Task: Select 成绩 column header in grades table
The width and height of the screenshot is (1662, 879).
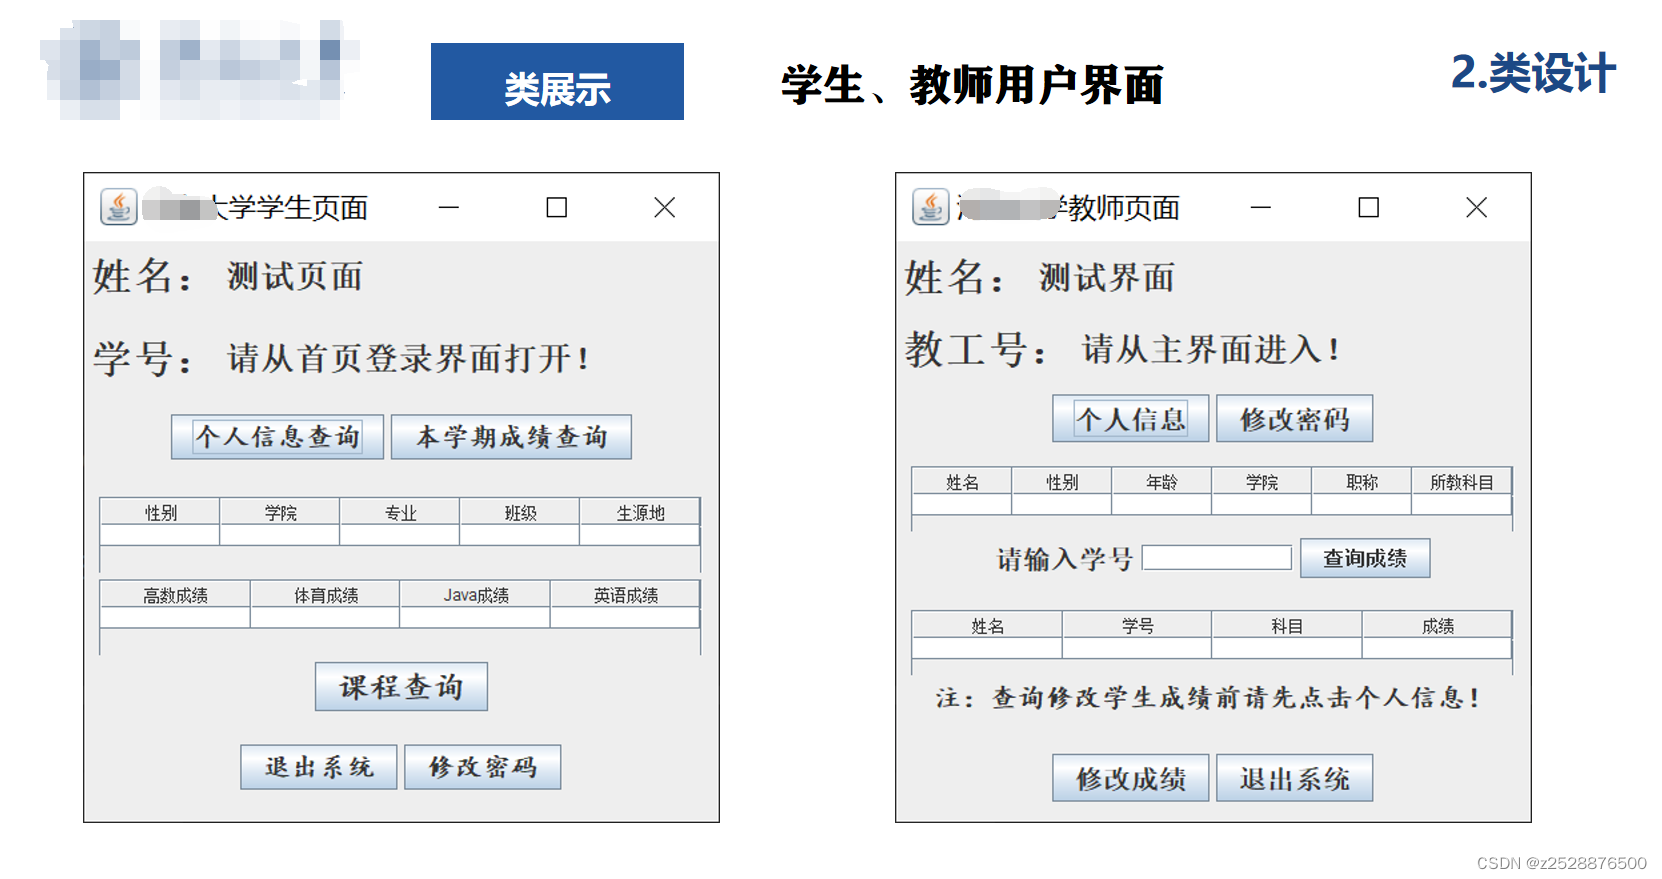Action: click(1437, 626)
